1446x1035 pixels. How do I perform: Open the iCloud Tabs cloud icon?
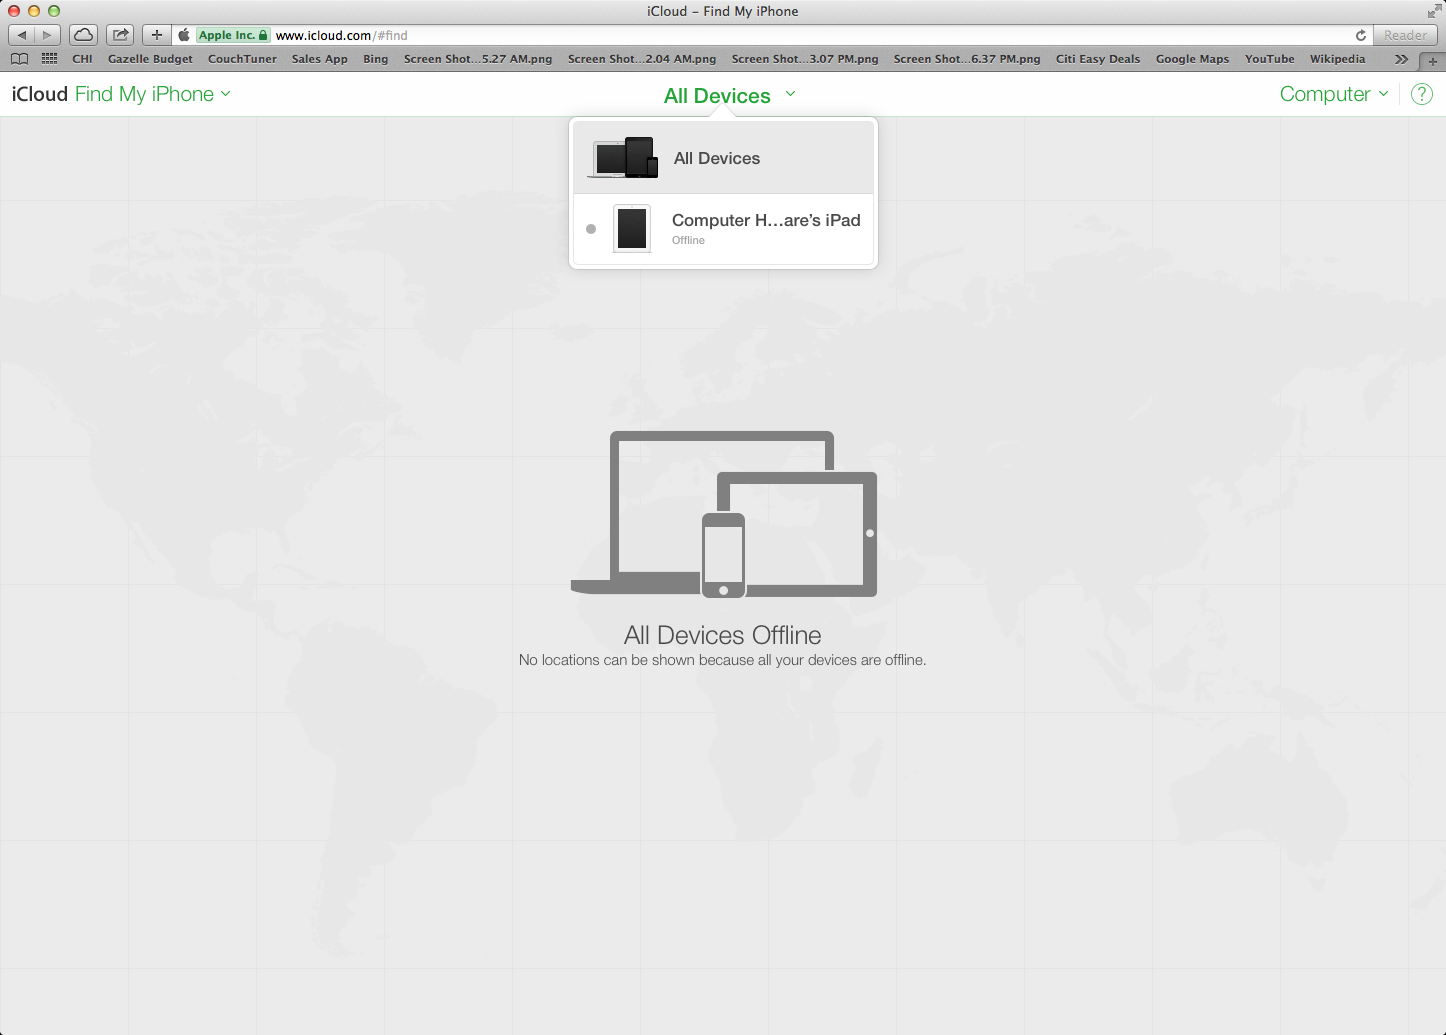84,35
